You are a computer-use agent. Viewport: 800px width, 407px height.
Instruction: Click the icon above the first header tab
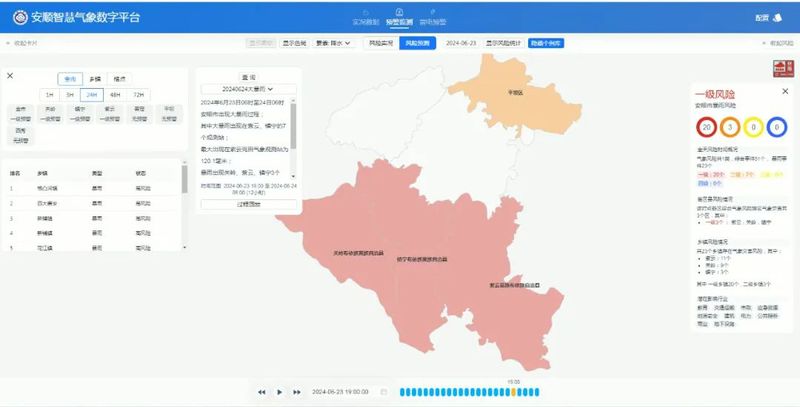click(366, 12)
